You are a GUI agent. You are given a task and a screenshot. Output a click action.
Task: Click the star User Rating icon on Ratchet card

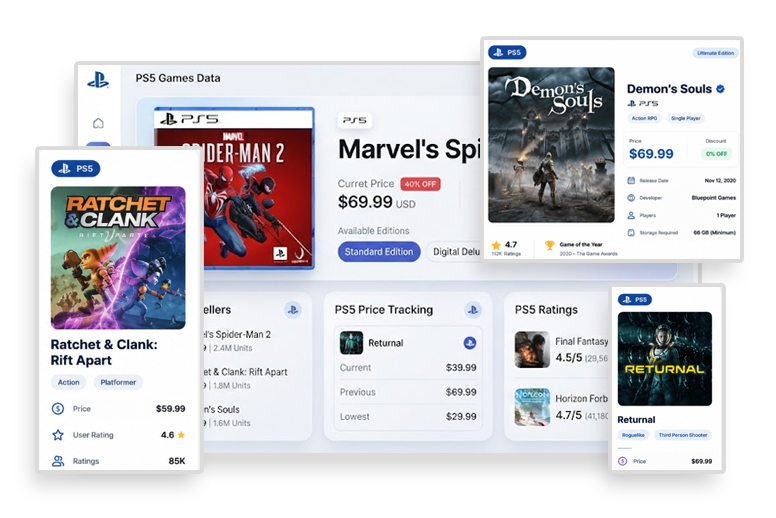coord(58,435)
